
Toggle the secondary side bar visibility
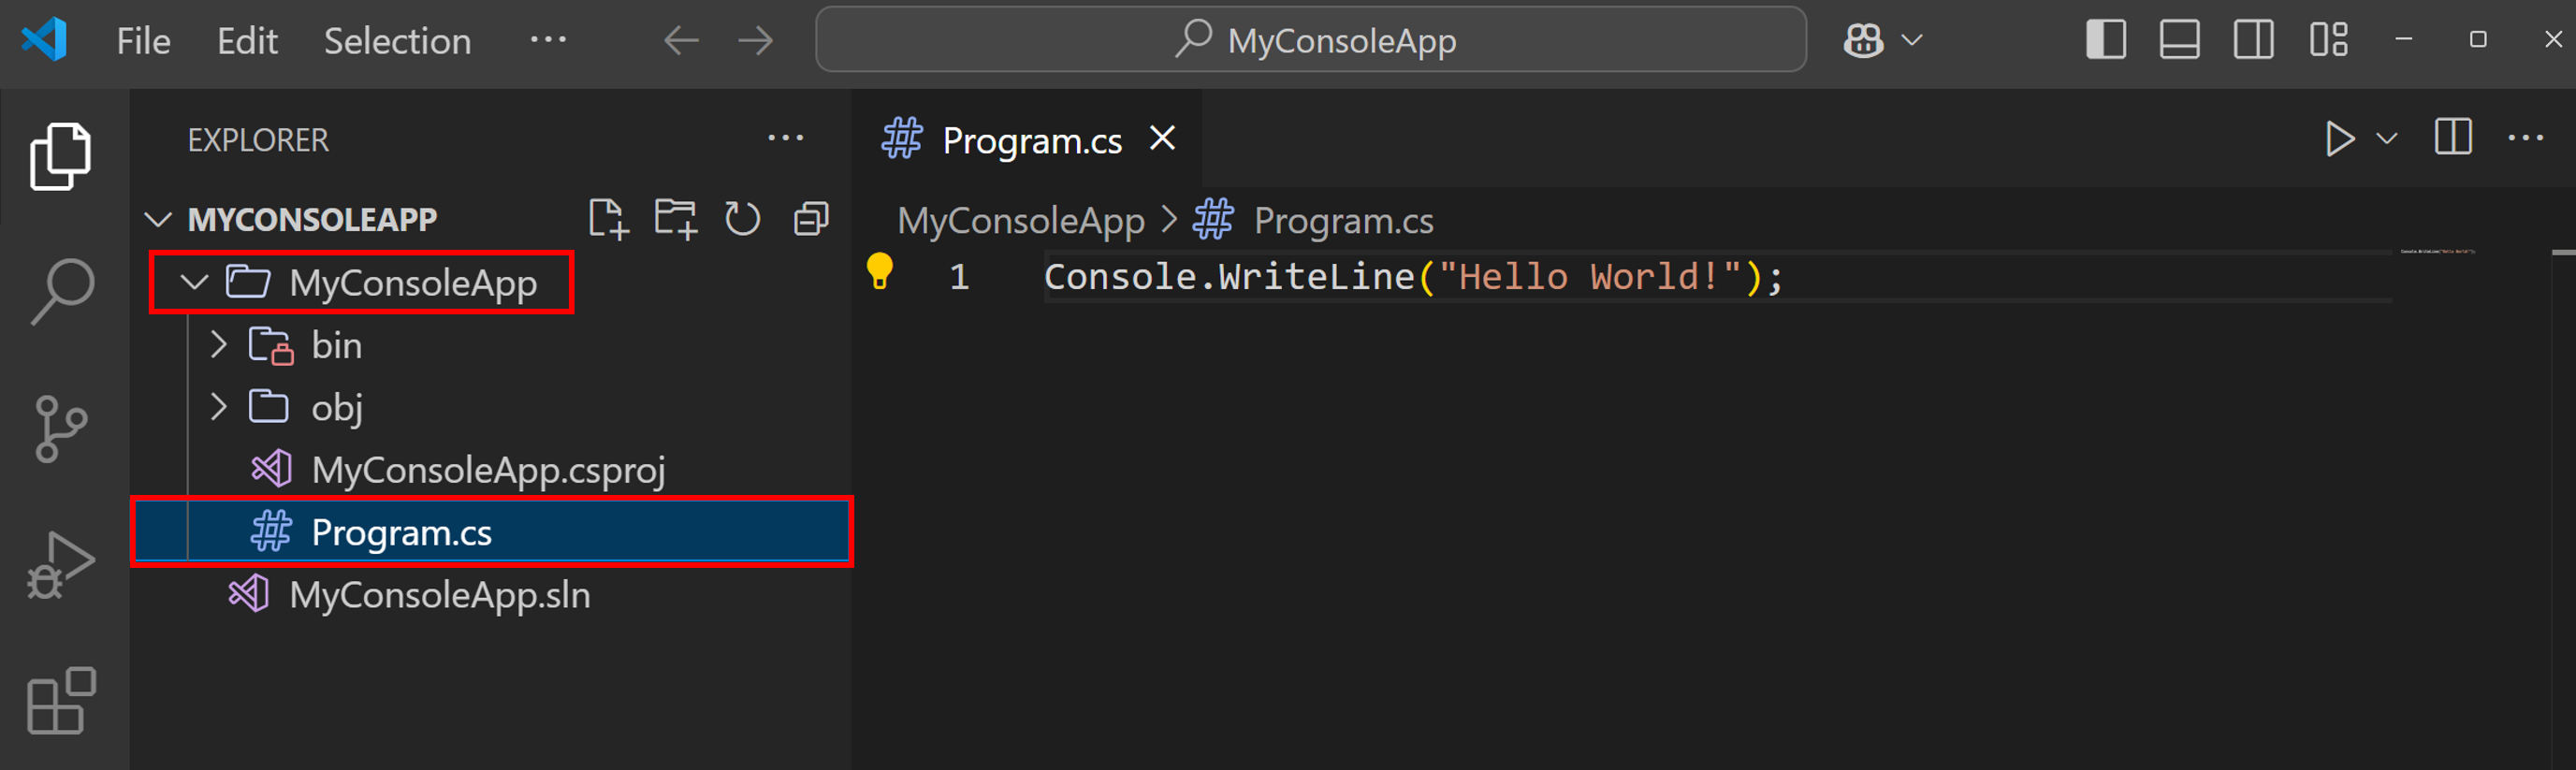click(2253, 40)
